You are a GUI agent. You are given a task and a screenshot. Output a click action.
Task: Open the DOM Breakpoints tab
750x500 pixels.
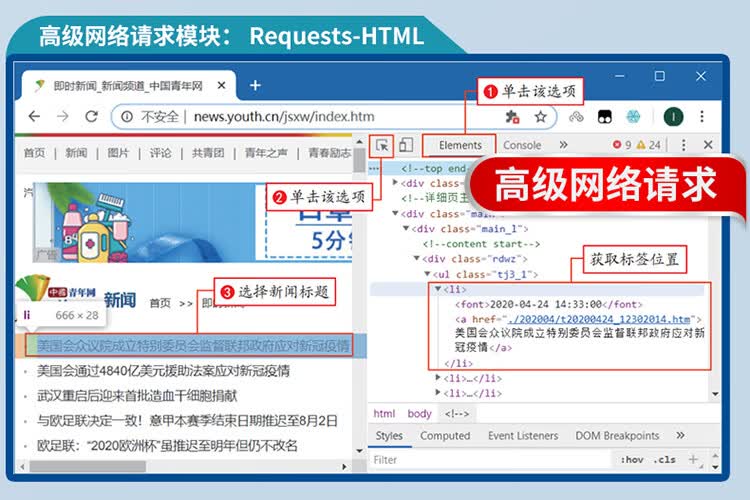coord(617,436)
